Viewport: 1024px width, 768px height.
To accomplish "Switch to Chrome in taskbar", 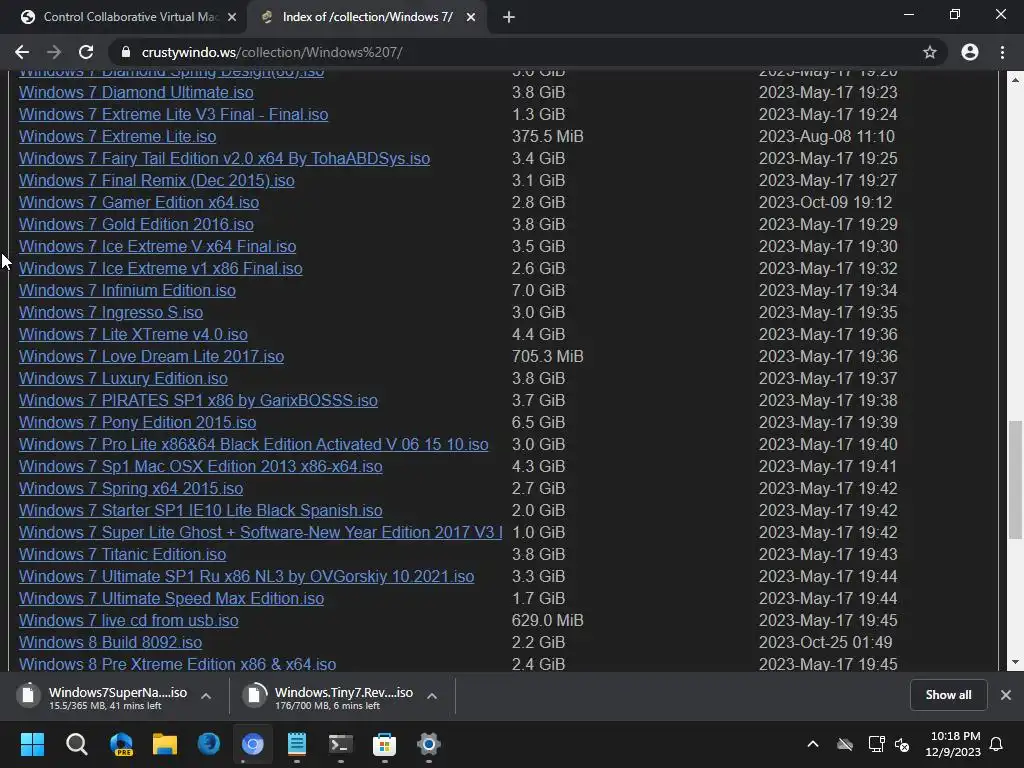I will click(253, 744).
